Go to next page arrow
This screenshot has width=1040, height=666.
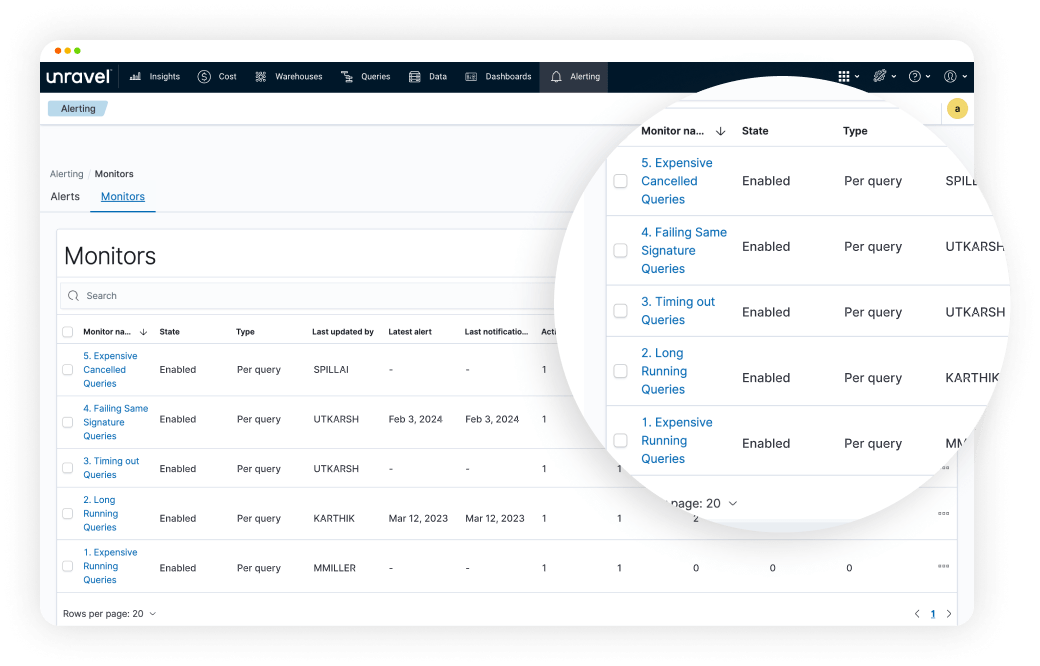[x=949, y=614]
